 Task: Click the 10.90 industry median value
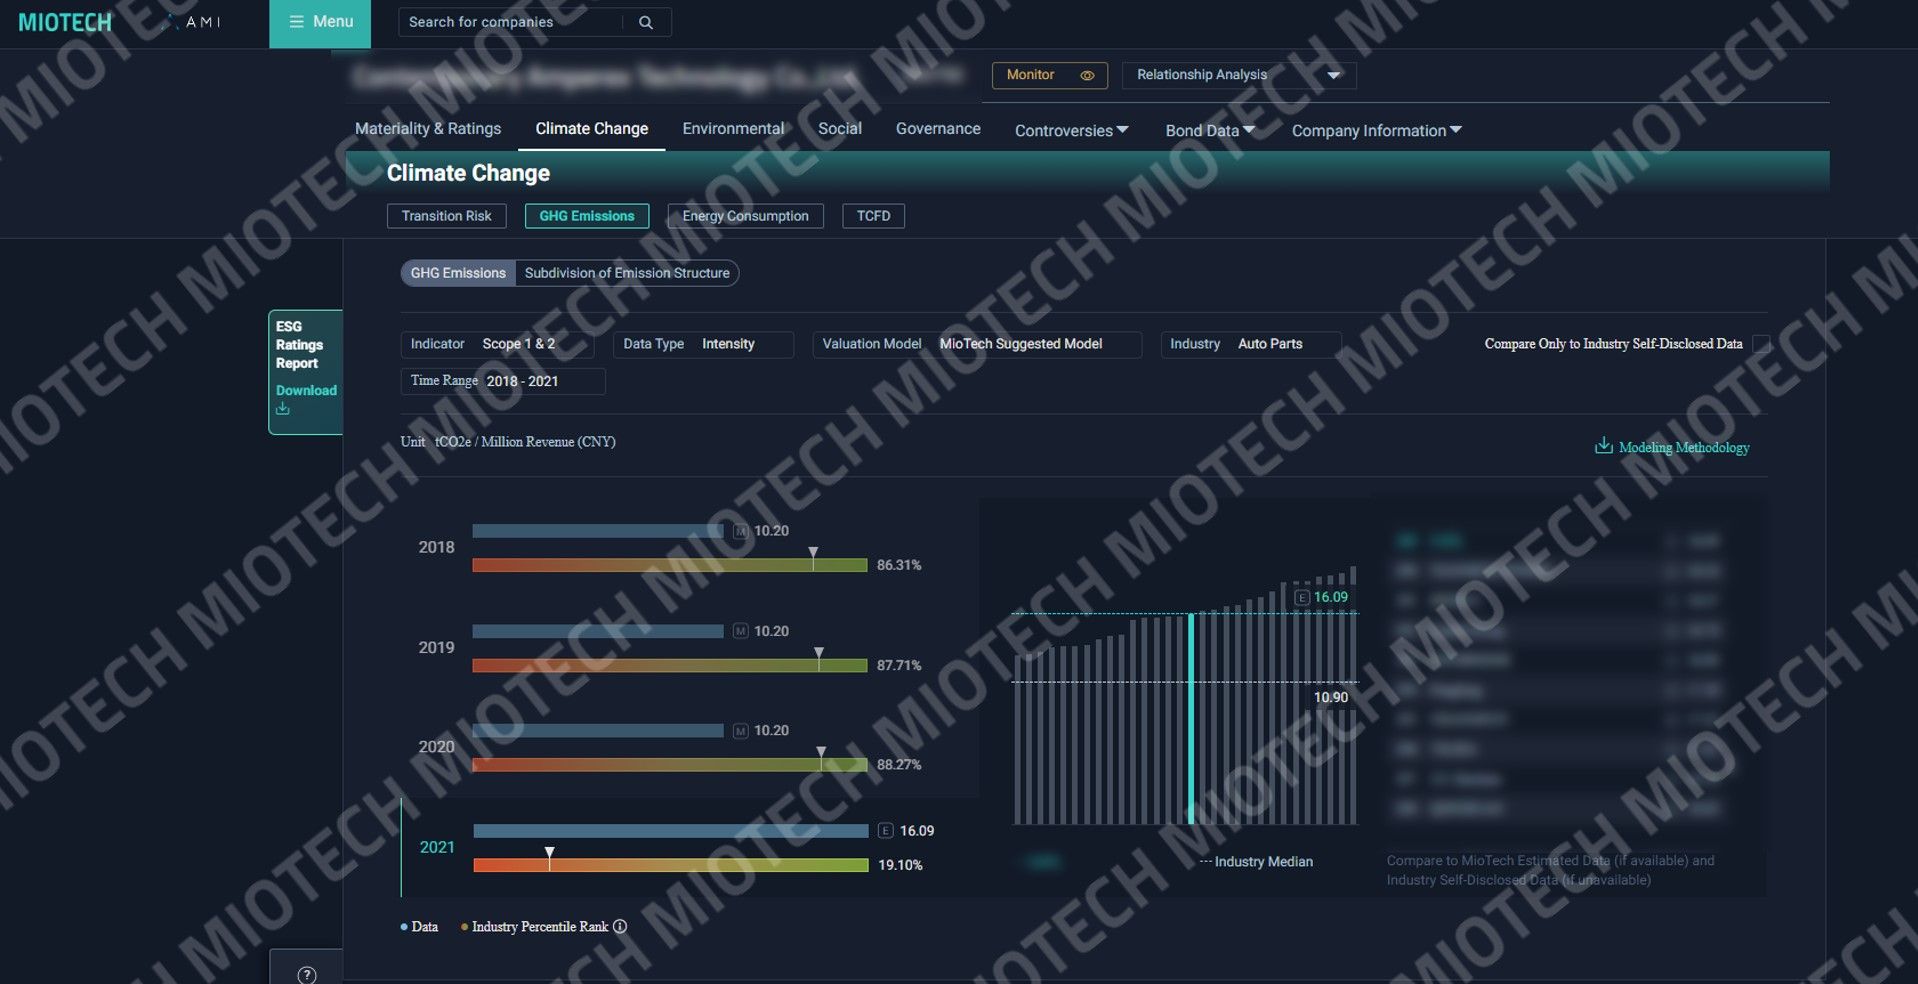pyautogui.click(x=1331, y=698)
